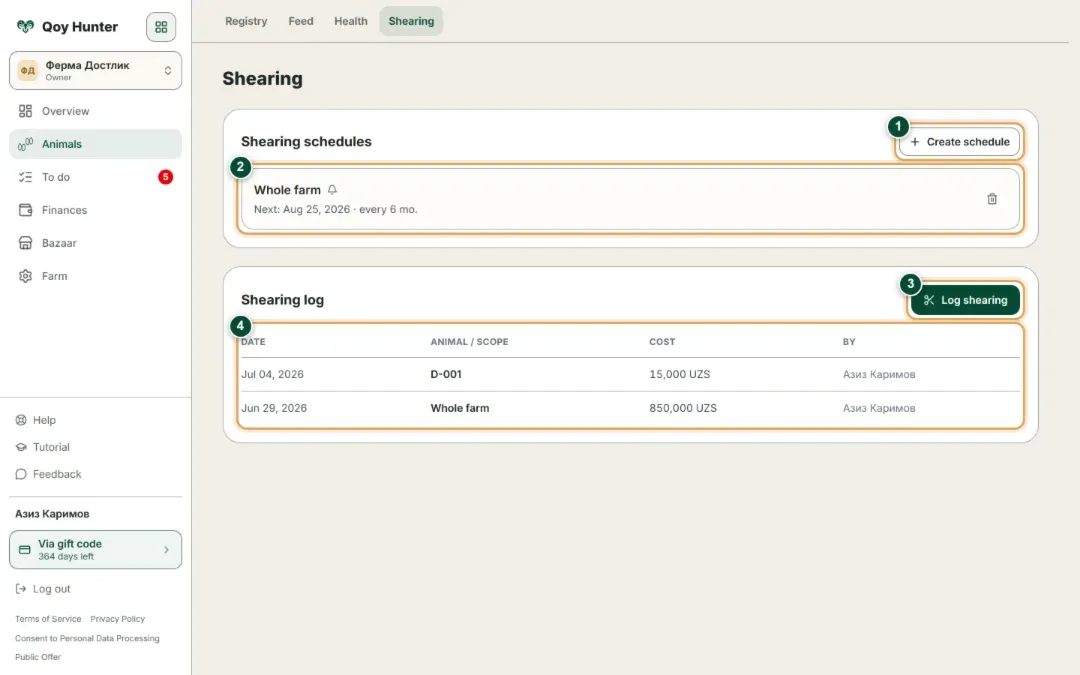Viewport: 1080px width, 675px height.
Task: Open the Whole farm schedule card
Action: click(x=630, y=199)
